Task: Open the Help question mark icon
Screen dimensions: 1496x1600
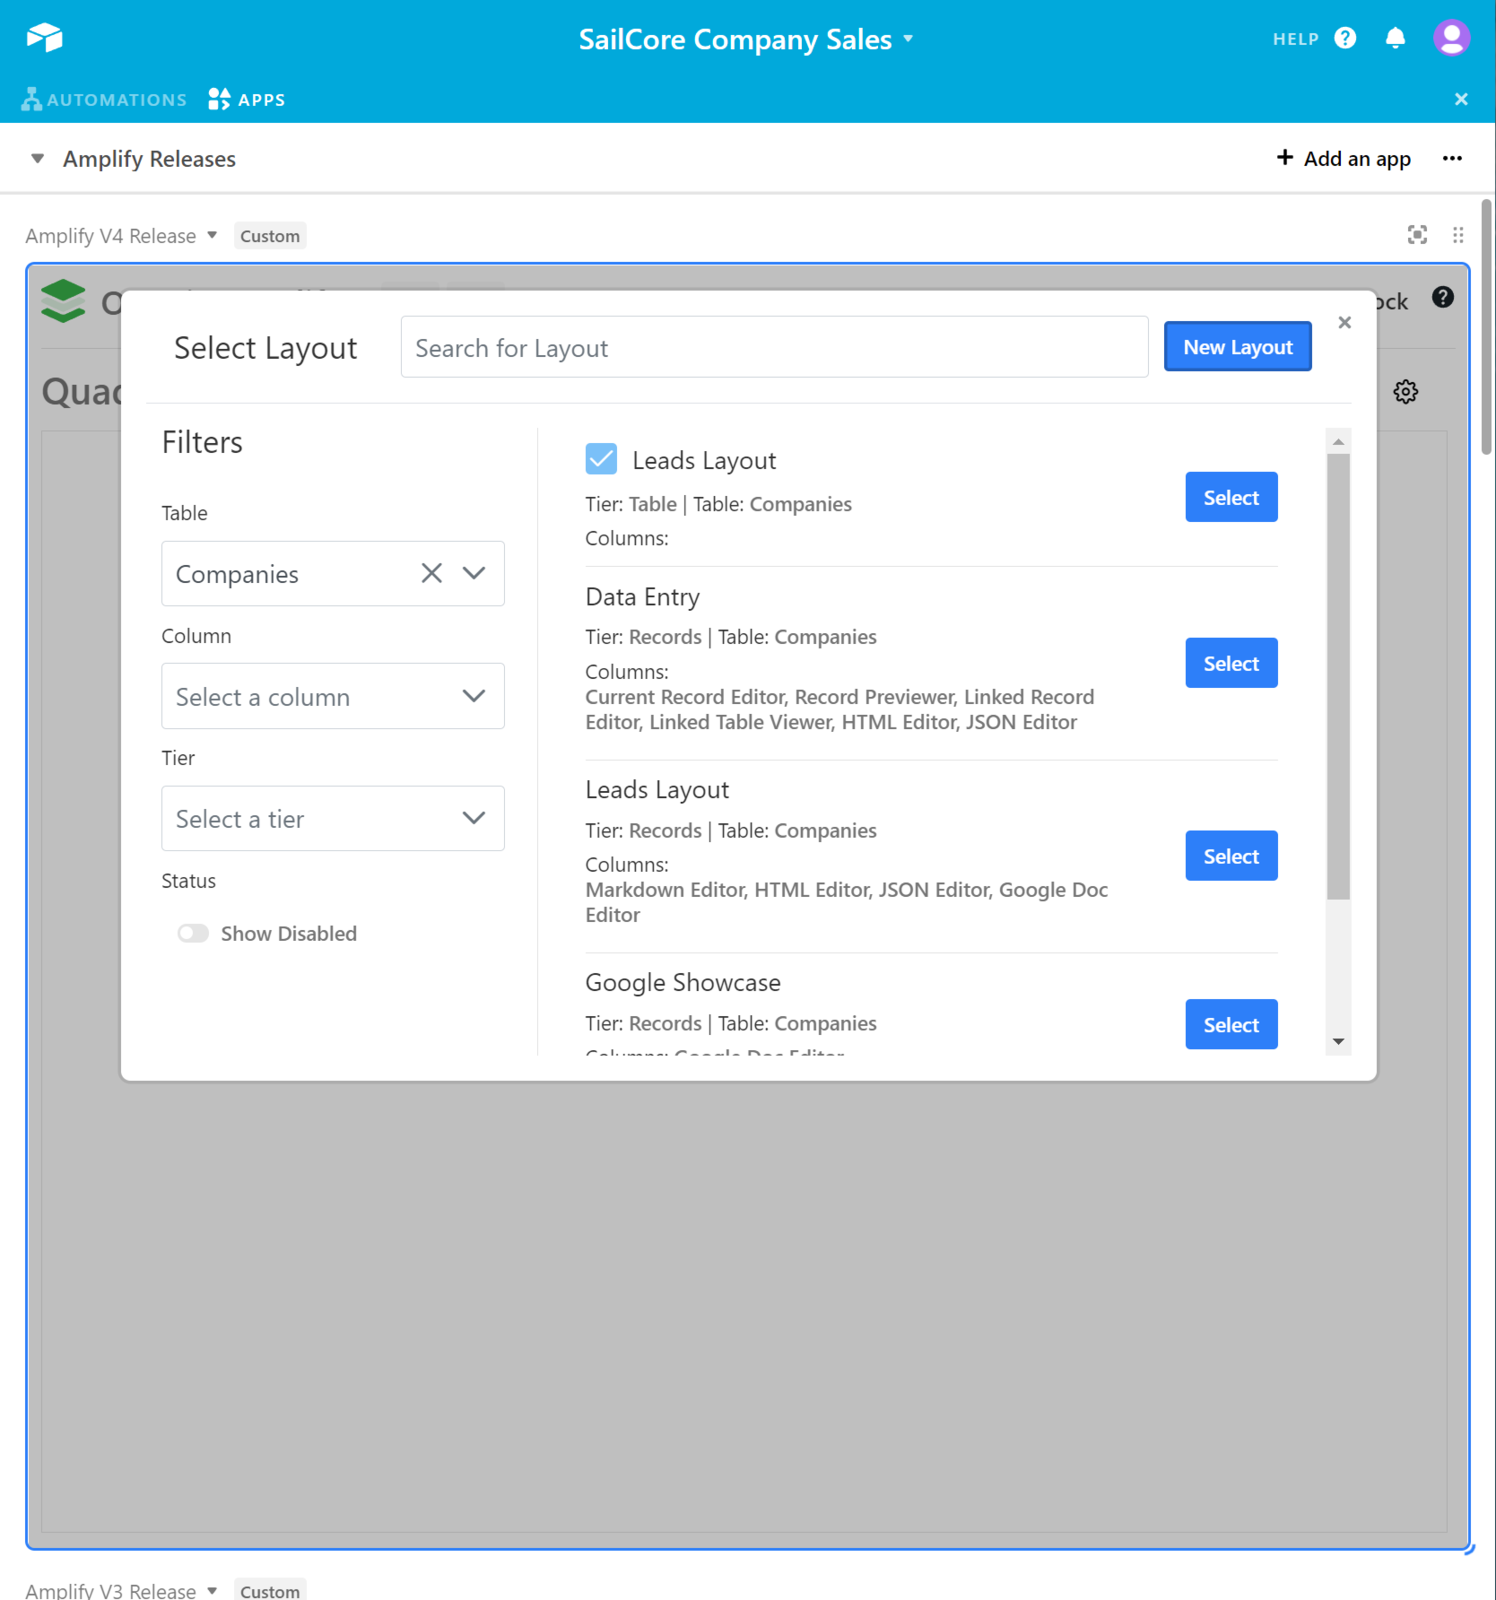Action: [1345, 38]
